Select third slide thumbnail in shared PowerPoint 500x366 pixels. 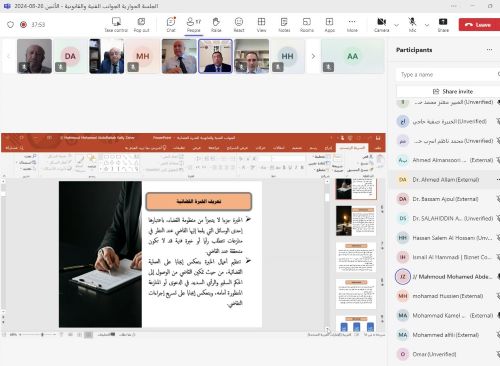click(x=356, y=257)
